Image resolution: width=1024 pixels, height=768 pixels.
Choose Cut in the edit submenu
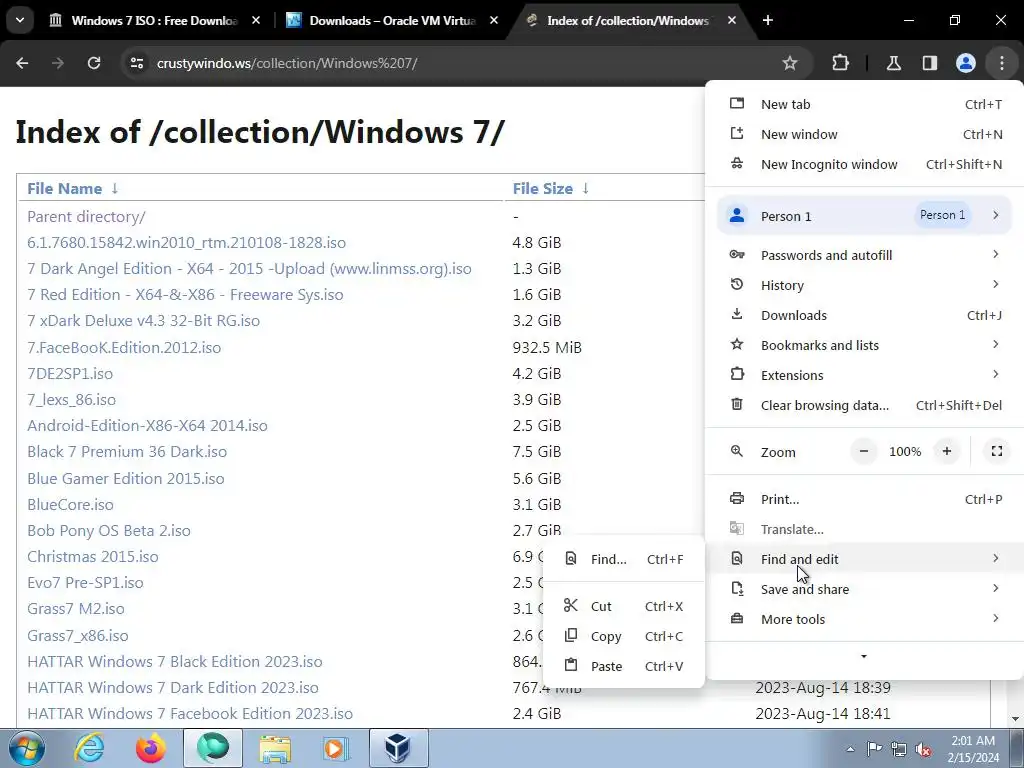coord(624,606)
